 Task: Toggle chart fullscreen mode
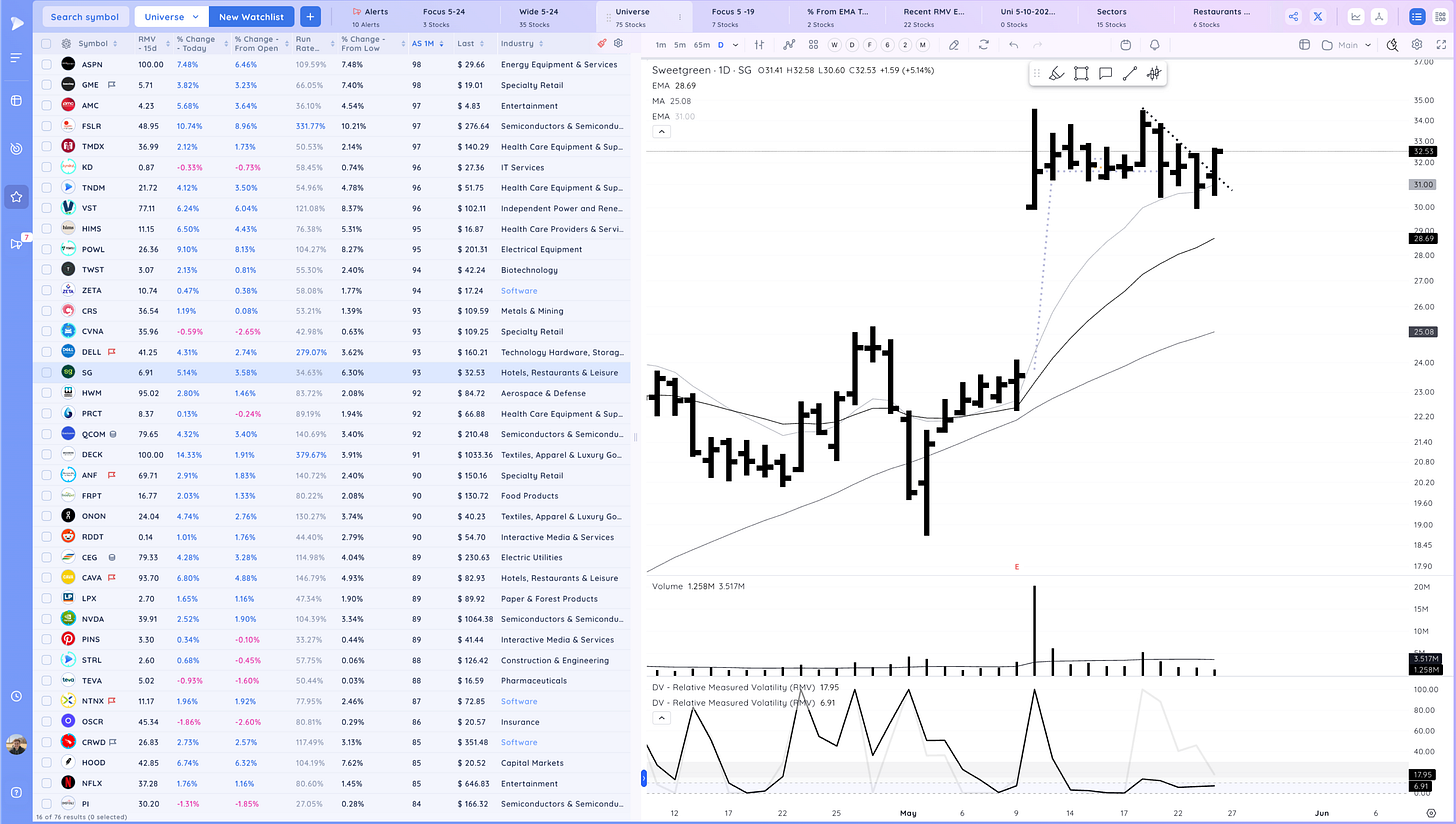[1439, 44]
